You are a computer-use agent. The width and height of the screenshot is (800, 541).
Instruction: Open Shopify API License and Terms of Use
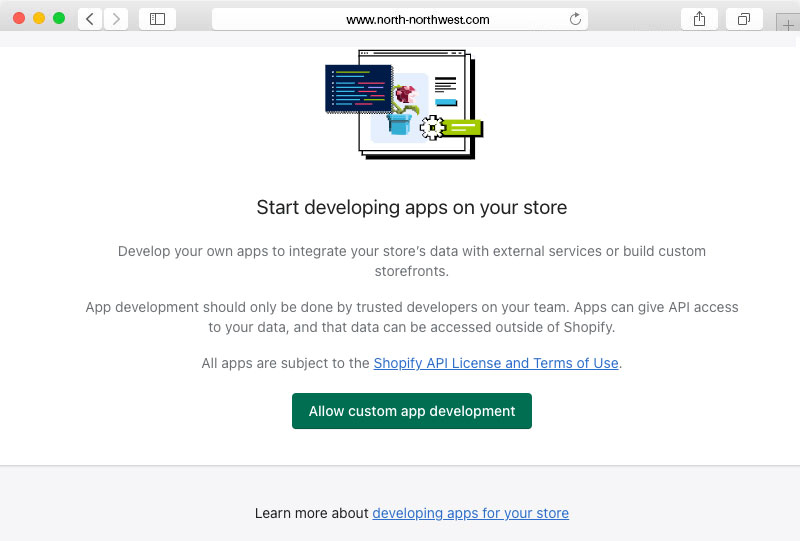[496, 363]
